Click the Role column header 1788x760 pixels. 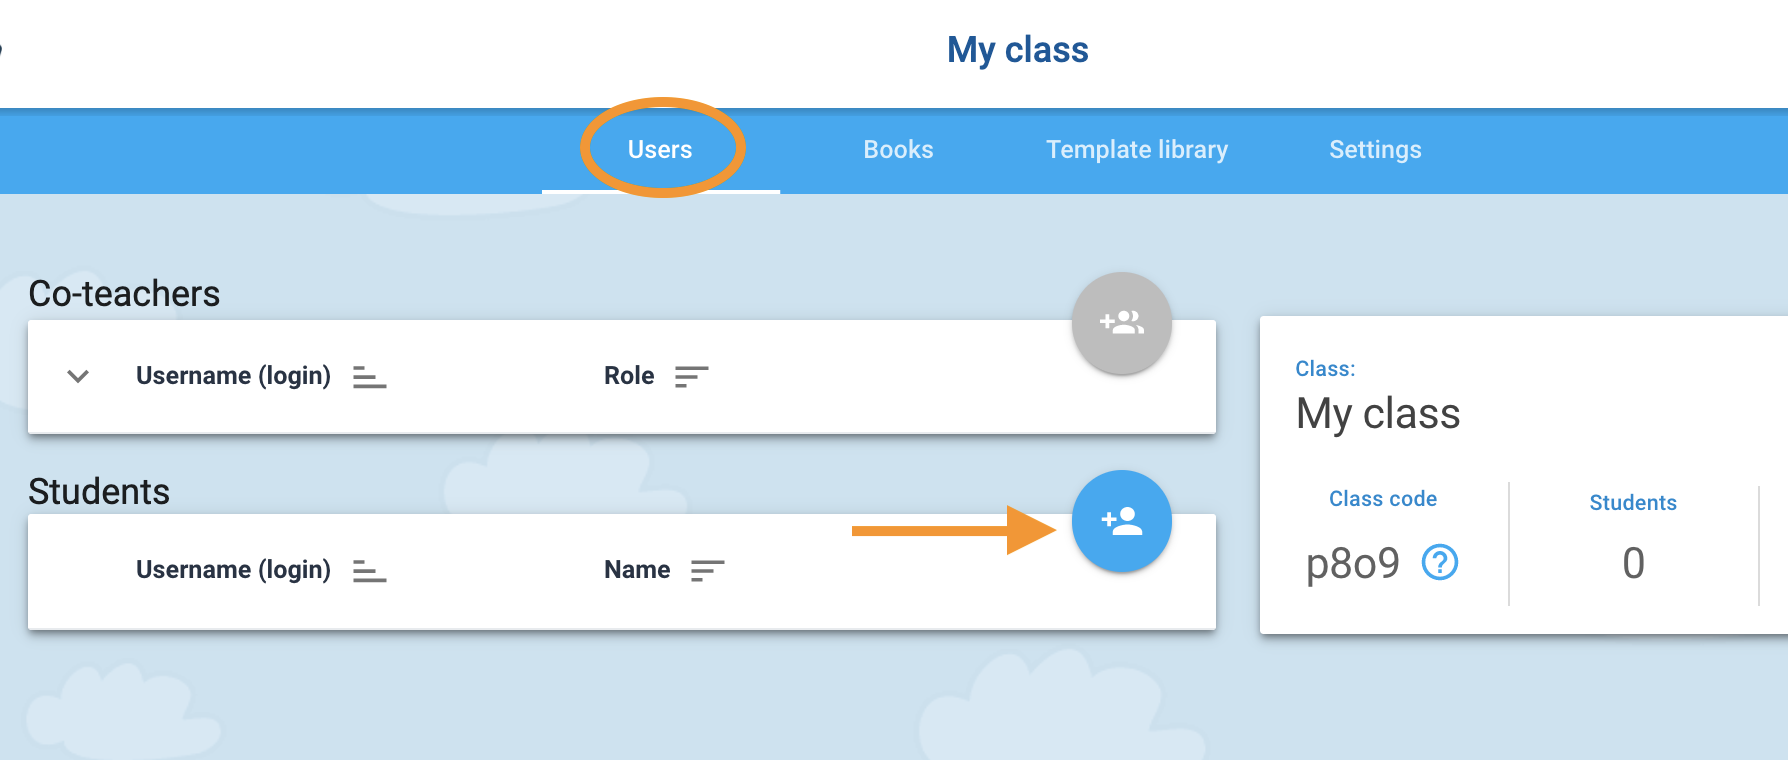point(629,376)
